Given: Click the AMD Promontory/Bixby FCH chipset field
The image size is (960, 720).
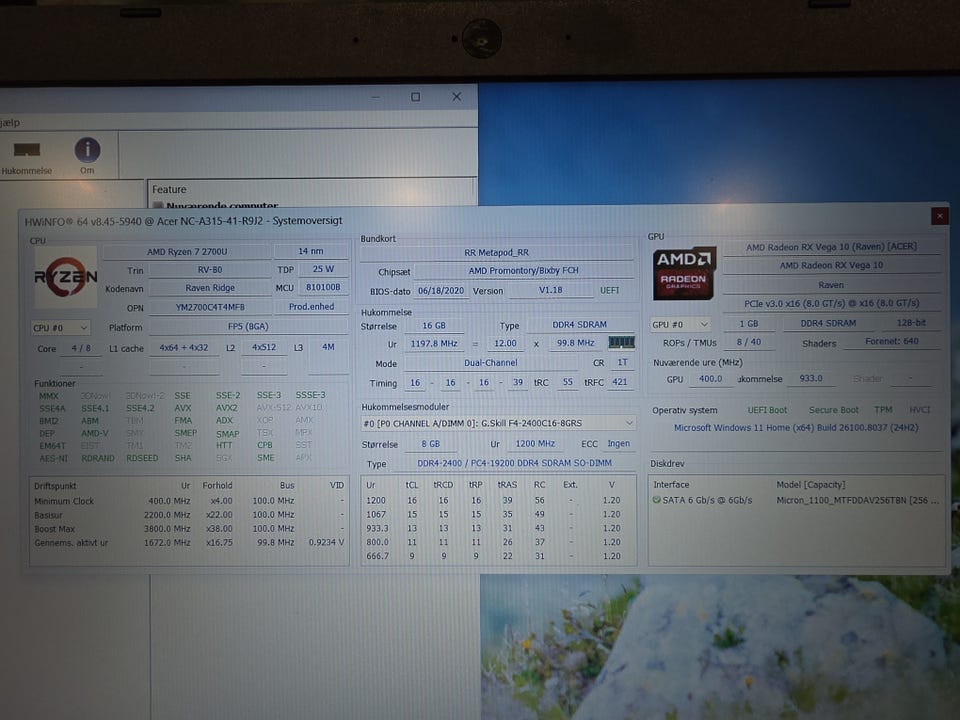Looking at the screenshot, I should click(523, 271).
